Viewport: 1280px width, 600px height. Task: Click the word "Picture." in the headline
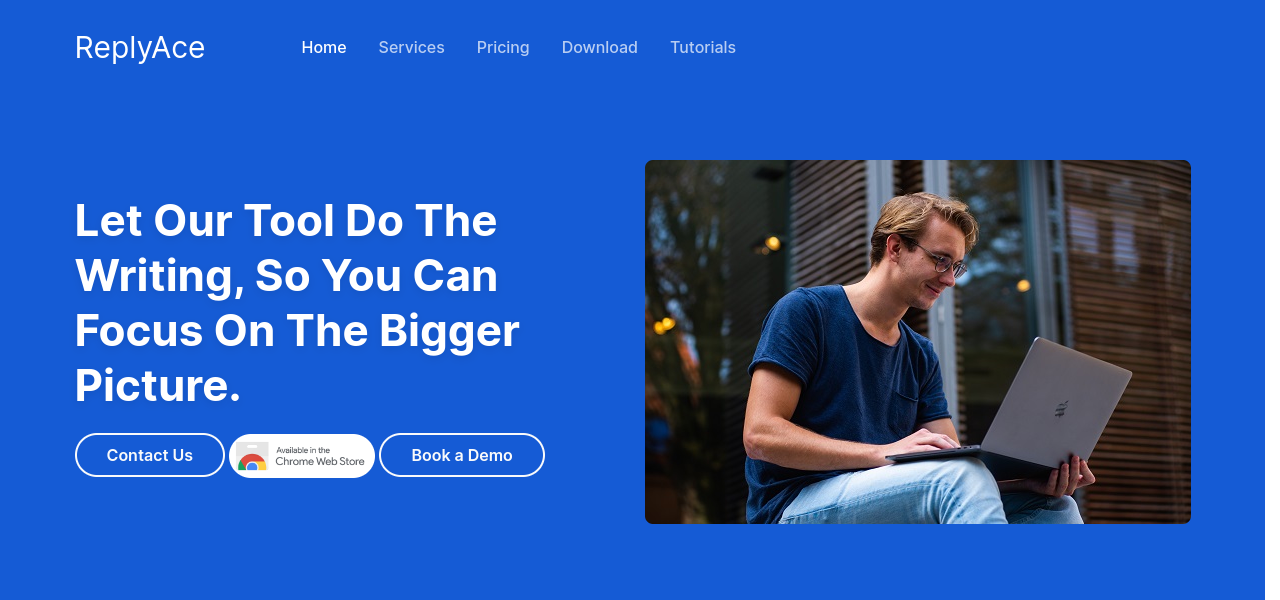click(x=158, y=385)
